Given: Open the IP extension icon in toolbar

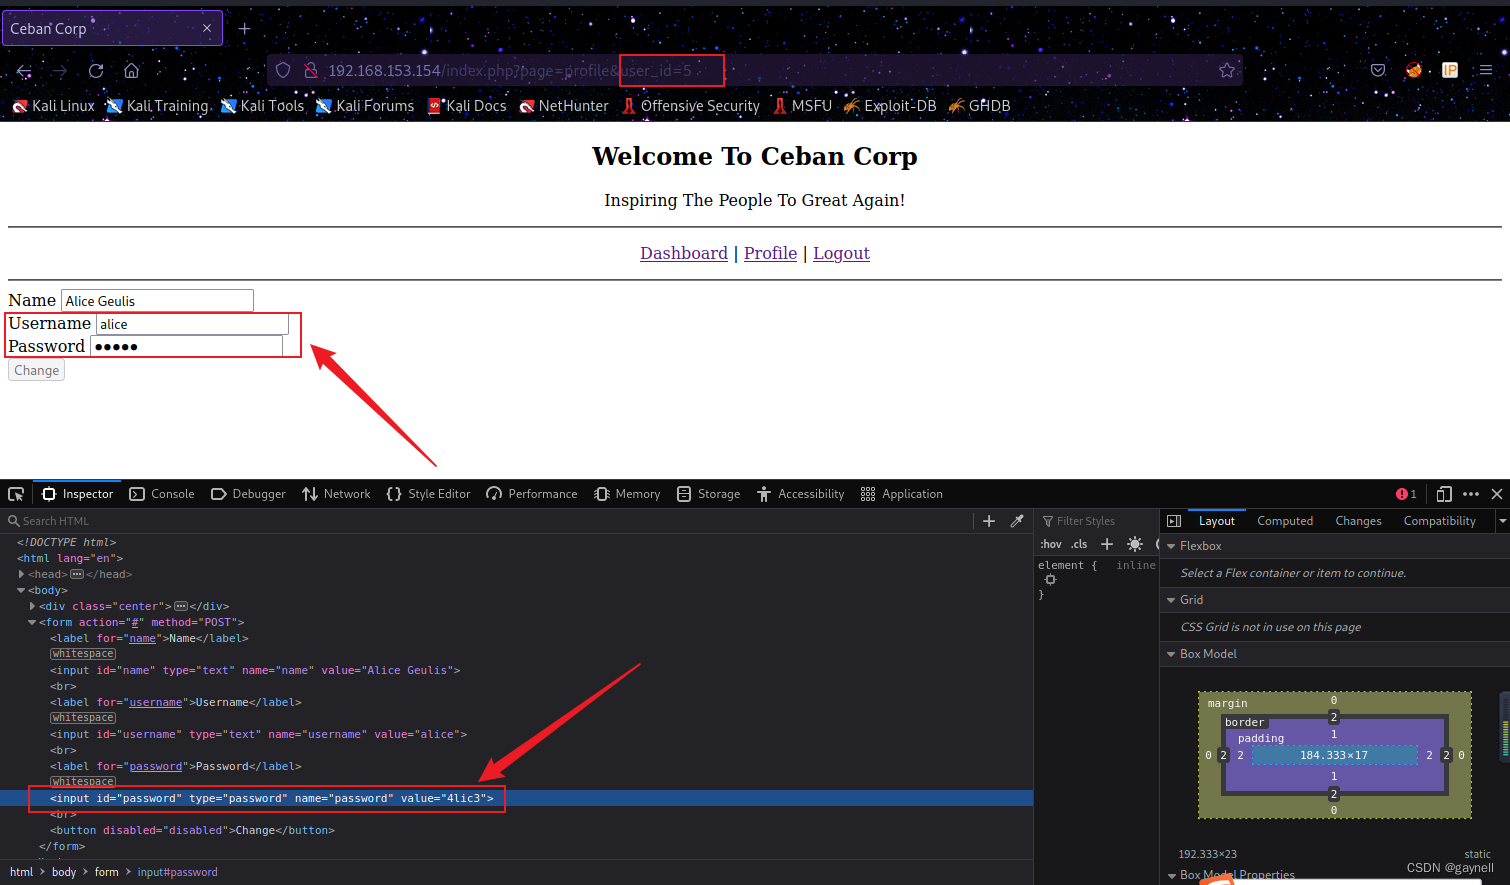Looking at the screenshot, I should pyautogui.click(x=1450, y=70).
